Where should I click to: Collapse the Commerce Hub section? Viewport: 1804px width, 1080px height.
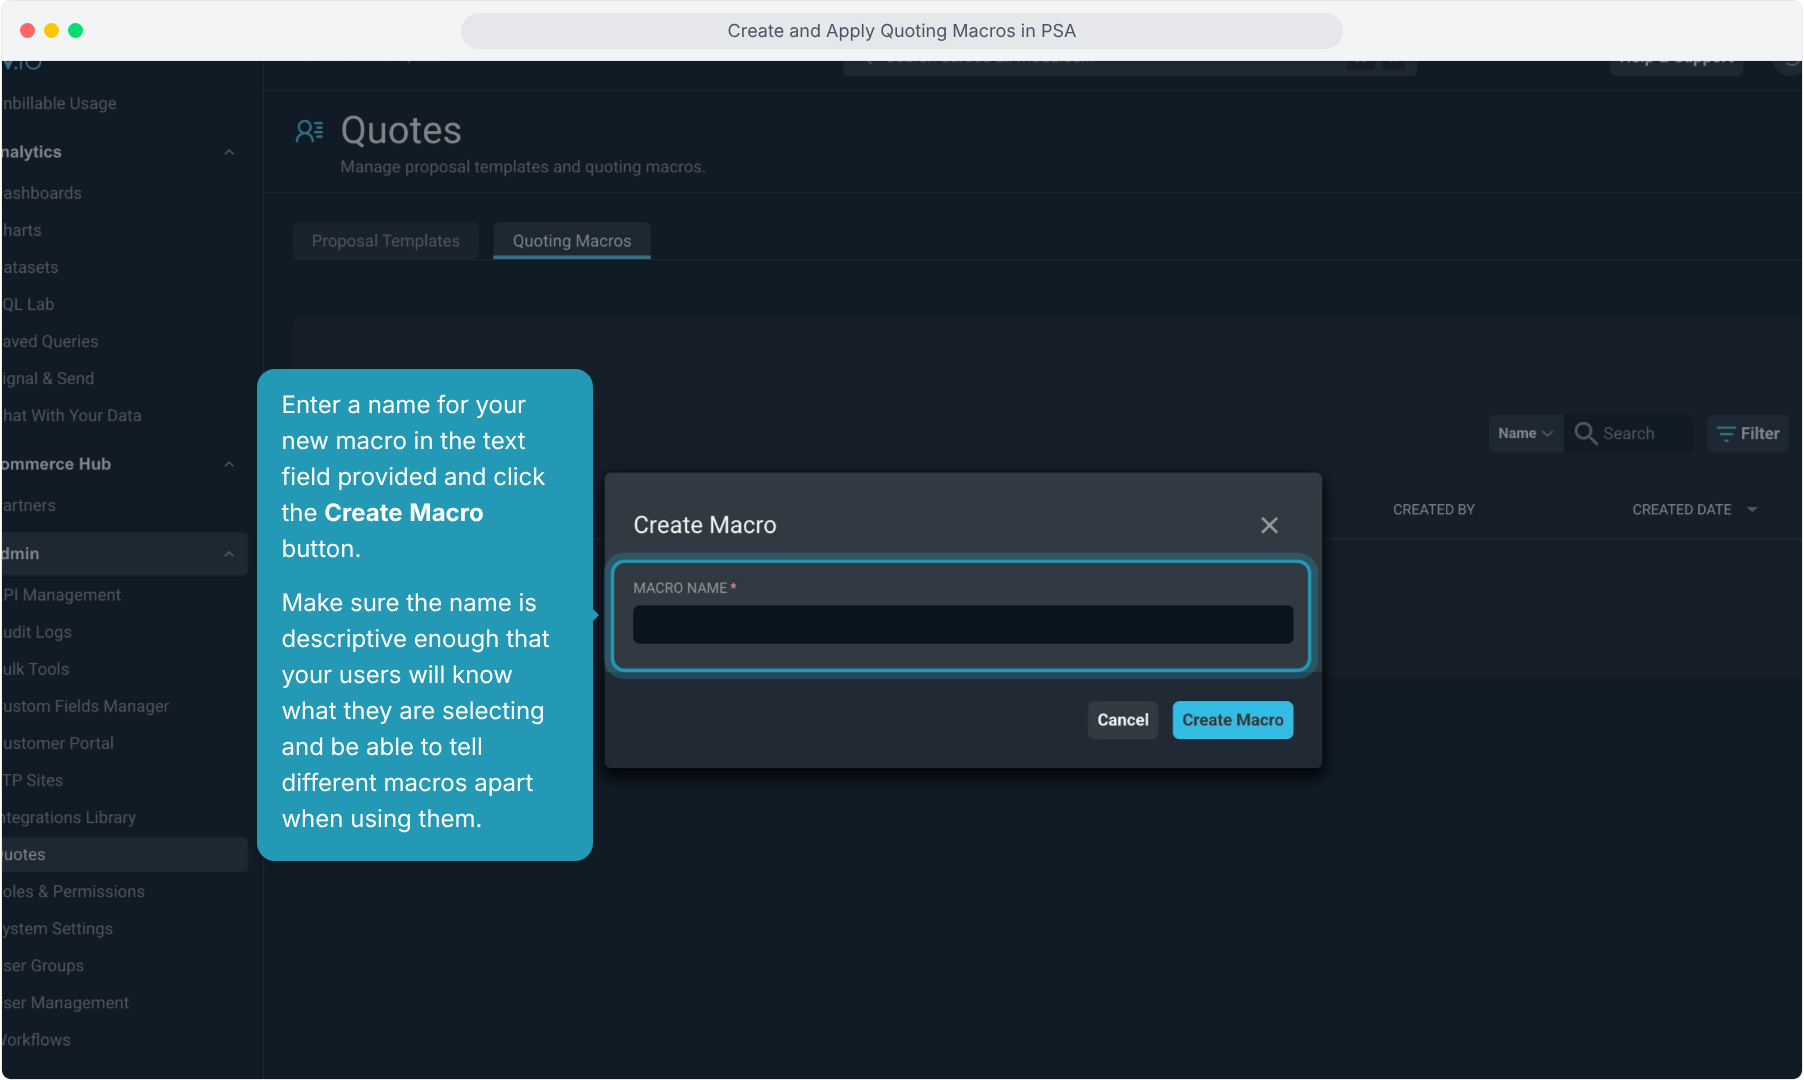point(229,464)
